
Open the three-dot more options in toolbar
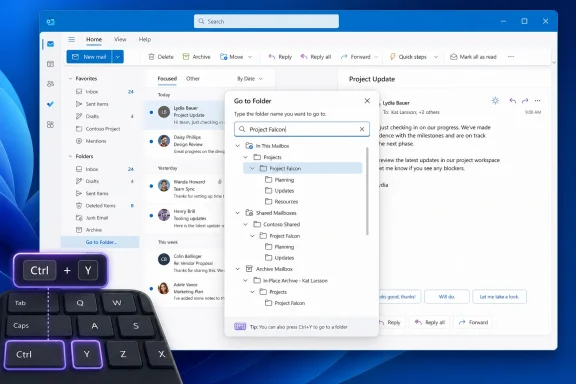511,57
